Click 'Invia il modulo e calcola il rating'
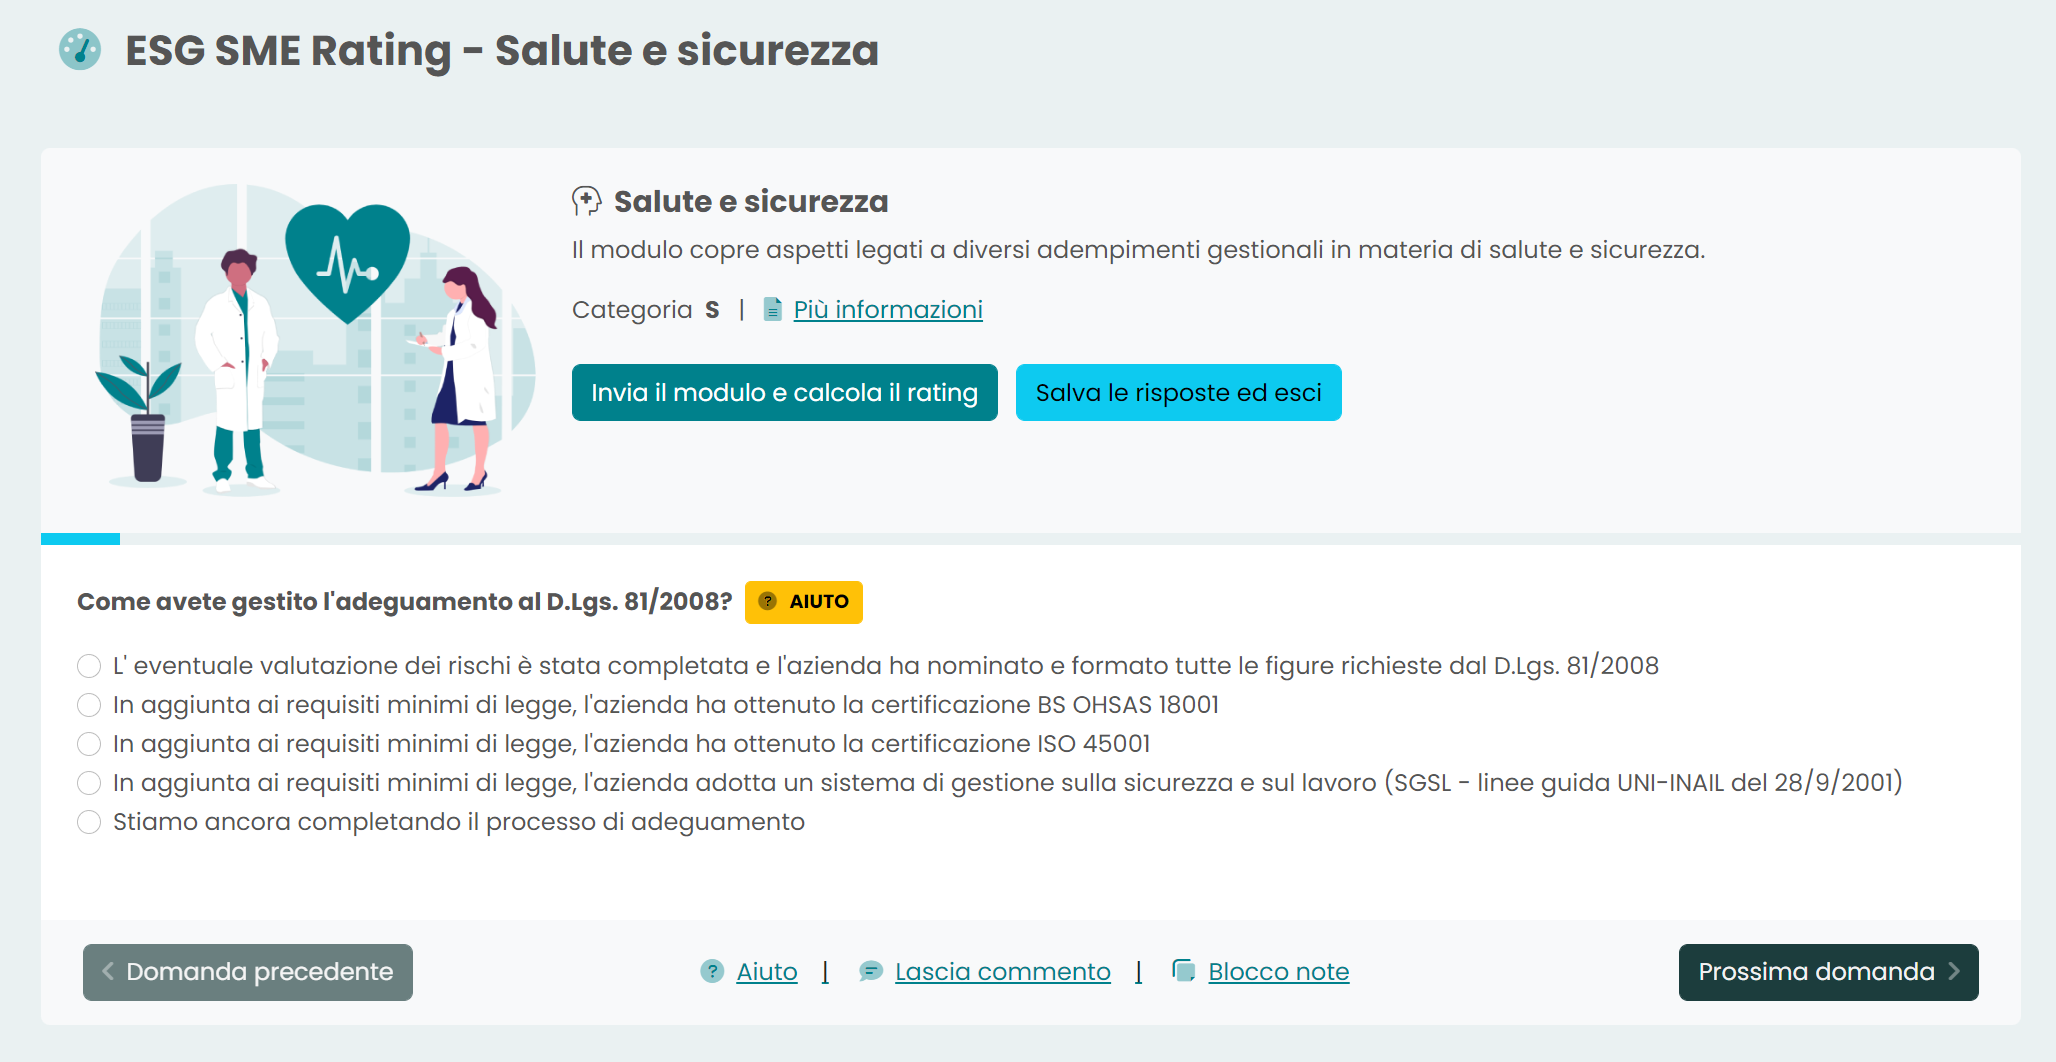The width and height of the screenshot is (2056, 1062). [784, 392]
